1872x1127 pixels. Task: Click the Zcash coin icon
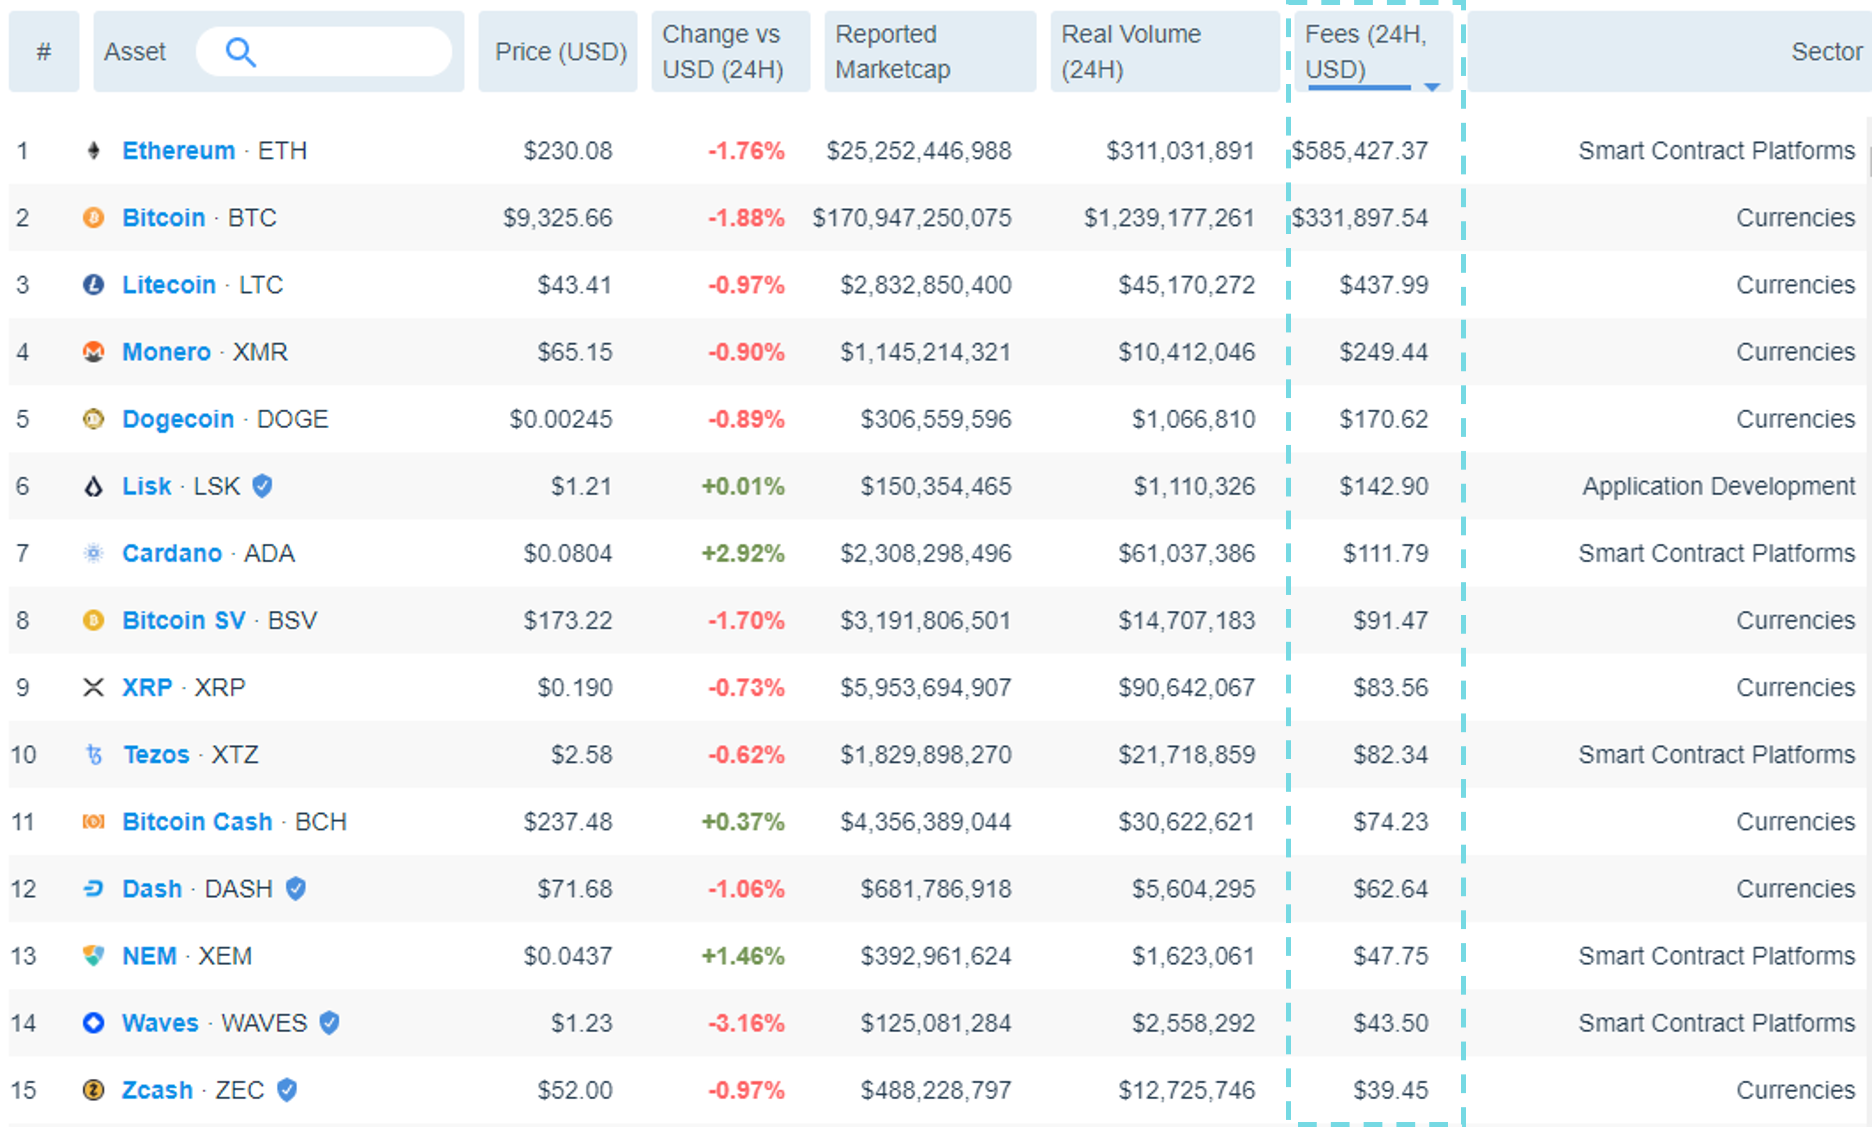(x=93, y=1090)
